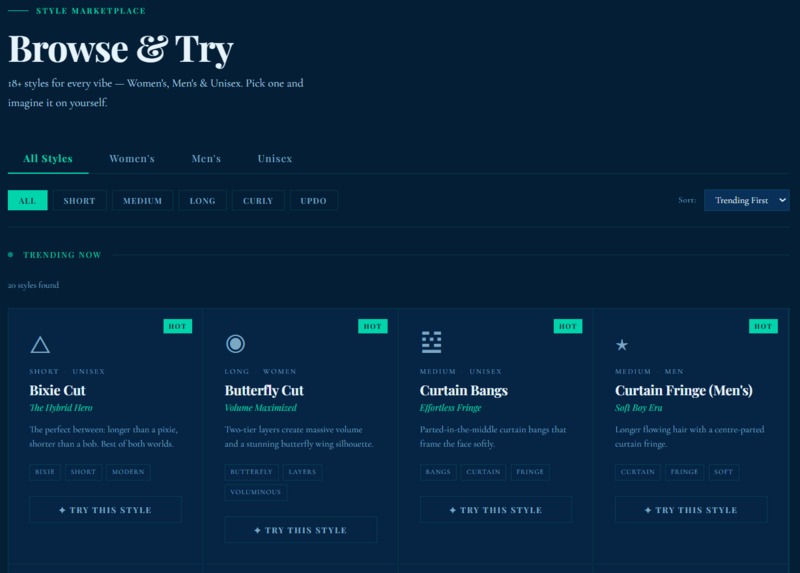This screenshot has height=573, width=800.
Task: Select the ALL length filter
Action: tap(28, 201)
